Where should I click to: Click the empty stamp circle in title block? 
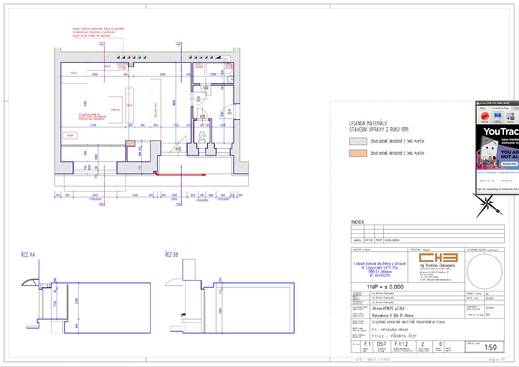tap(484, 271)
